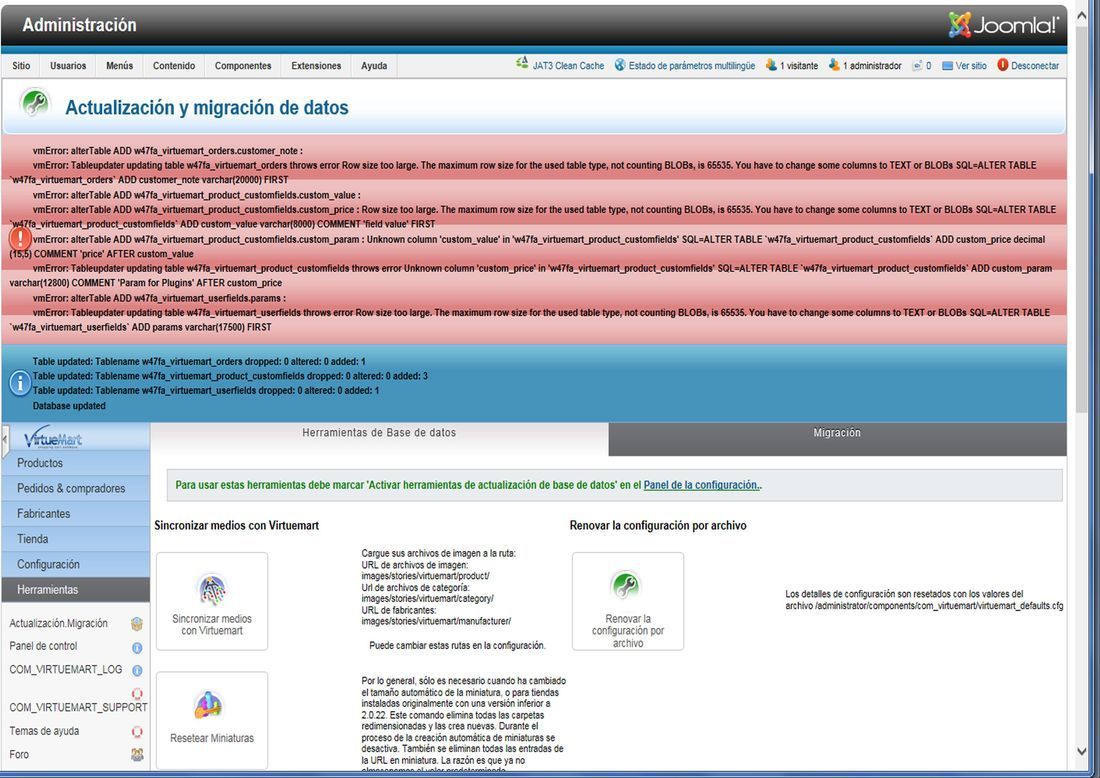Image resolution: width=1100 pixels, height=778 pixels.
Task: Click the JAT3 Clean Cache icon
Action: 522,64
